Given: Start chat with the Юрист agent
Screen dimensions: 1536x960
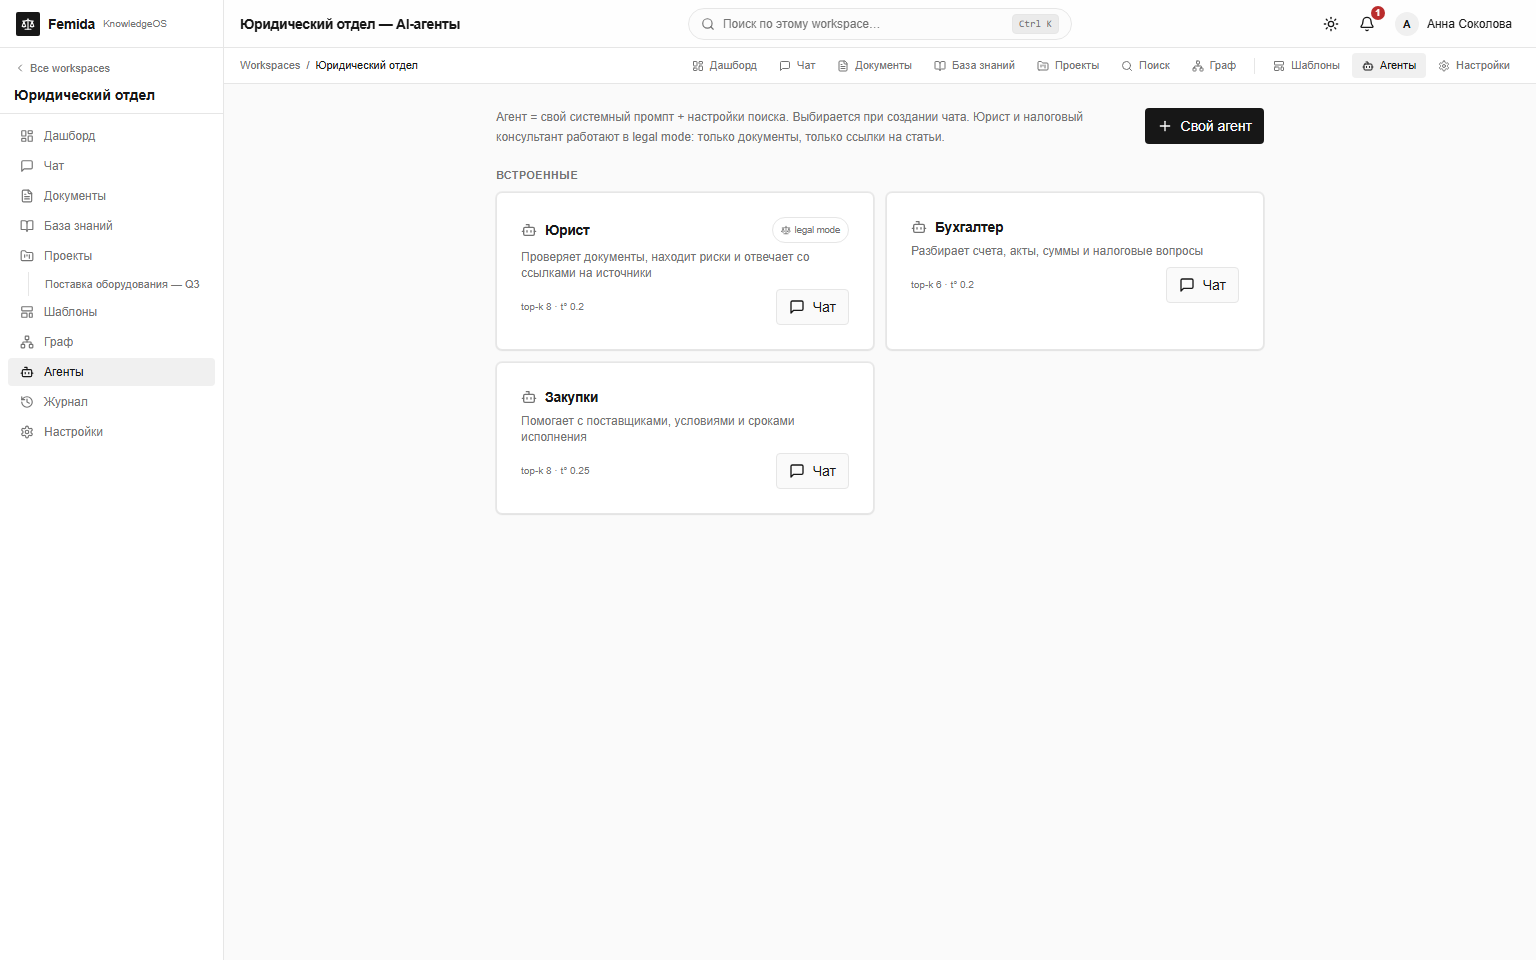Looking at the screenshot, I should [x=812, y=307].
